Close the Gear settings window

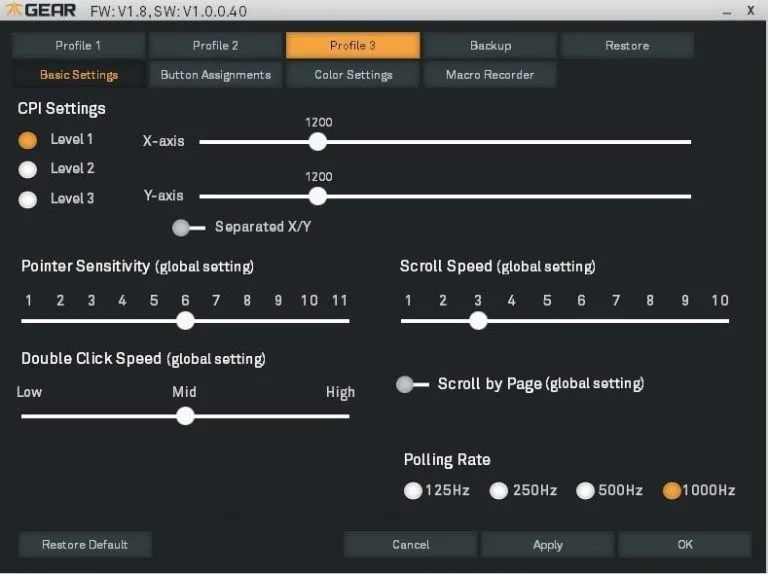[x=750, y=10]
